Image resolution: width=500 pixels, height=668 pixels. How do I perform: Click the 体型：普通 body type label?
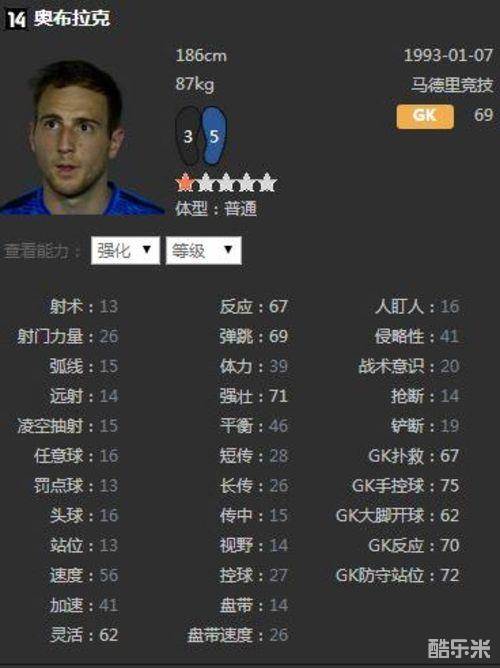(x=216, y=209)
